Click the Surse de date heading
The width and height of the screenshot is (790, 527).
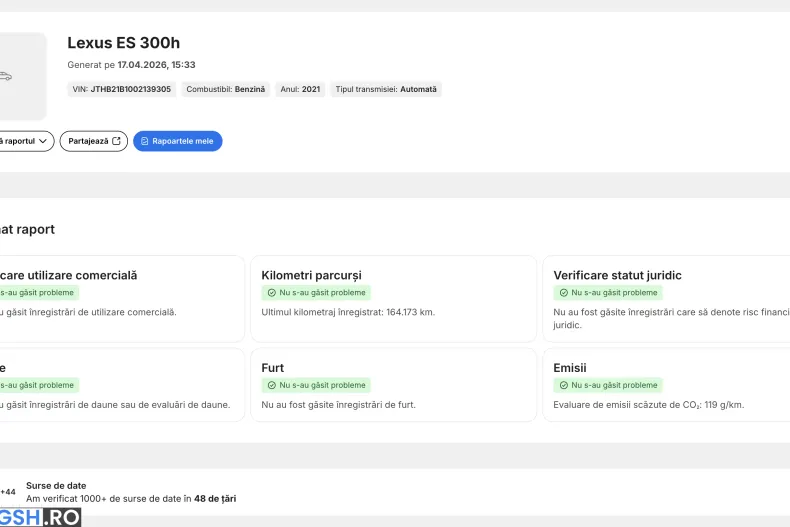coord(56,485)
